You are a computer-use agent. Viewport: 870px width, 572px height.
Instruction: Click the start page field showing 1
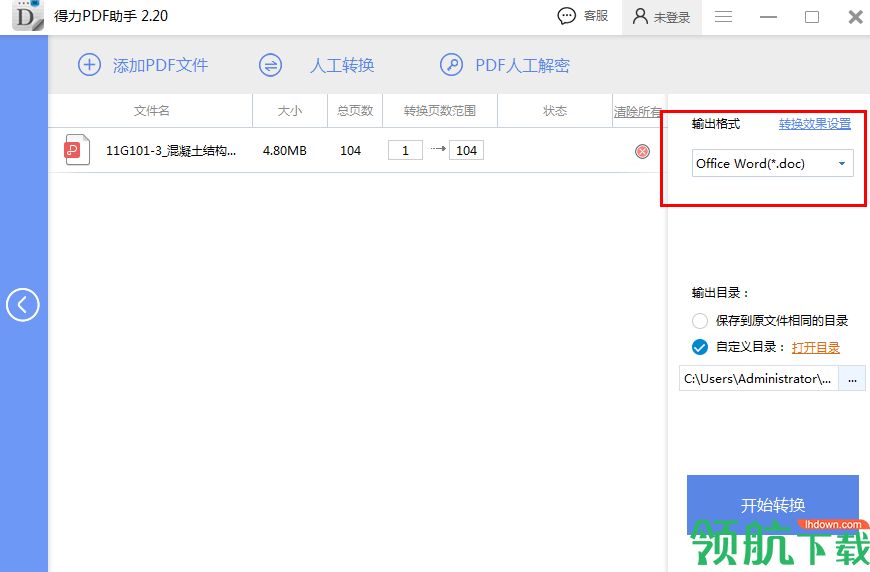pos(405,150)
